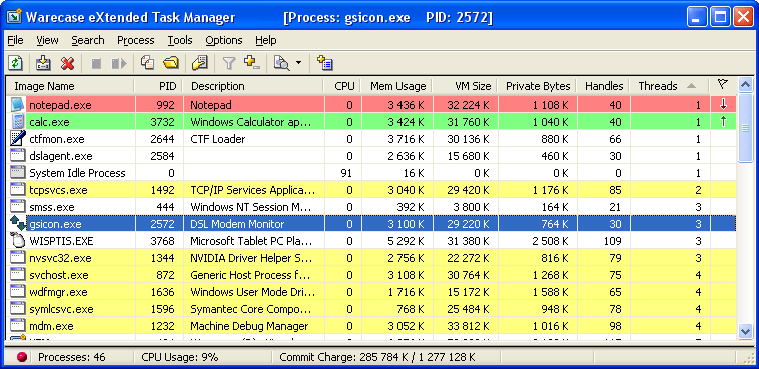Screen dimensions: 759x369
Task: Open the Options menu
Action: 224,40
